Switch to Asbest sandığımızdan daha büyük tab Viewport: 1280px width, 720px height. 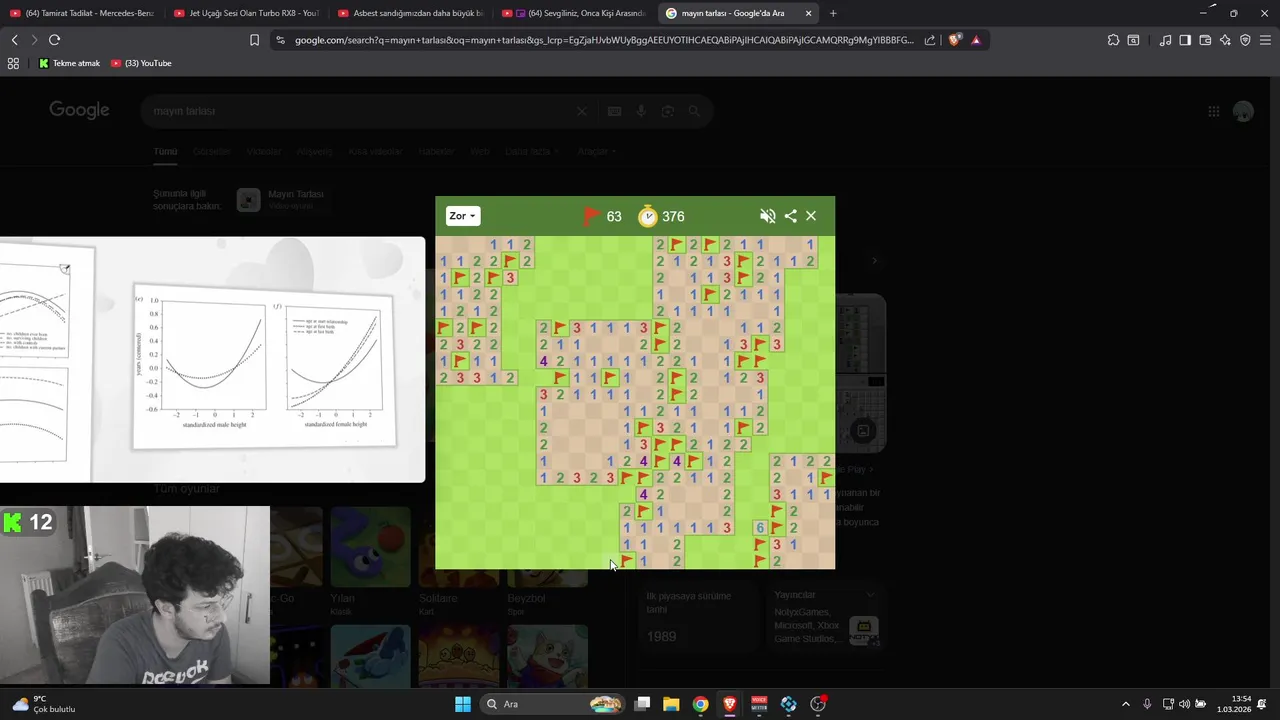[411, 13]
